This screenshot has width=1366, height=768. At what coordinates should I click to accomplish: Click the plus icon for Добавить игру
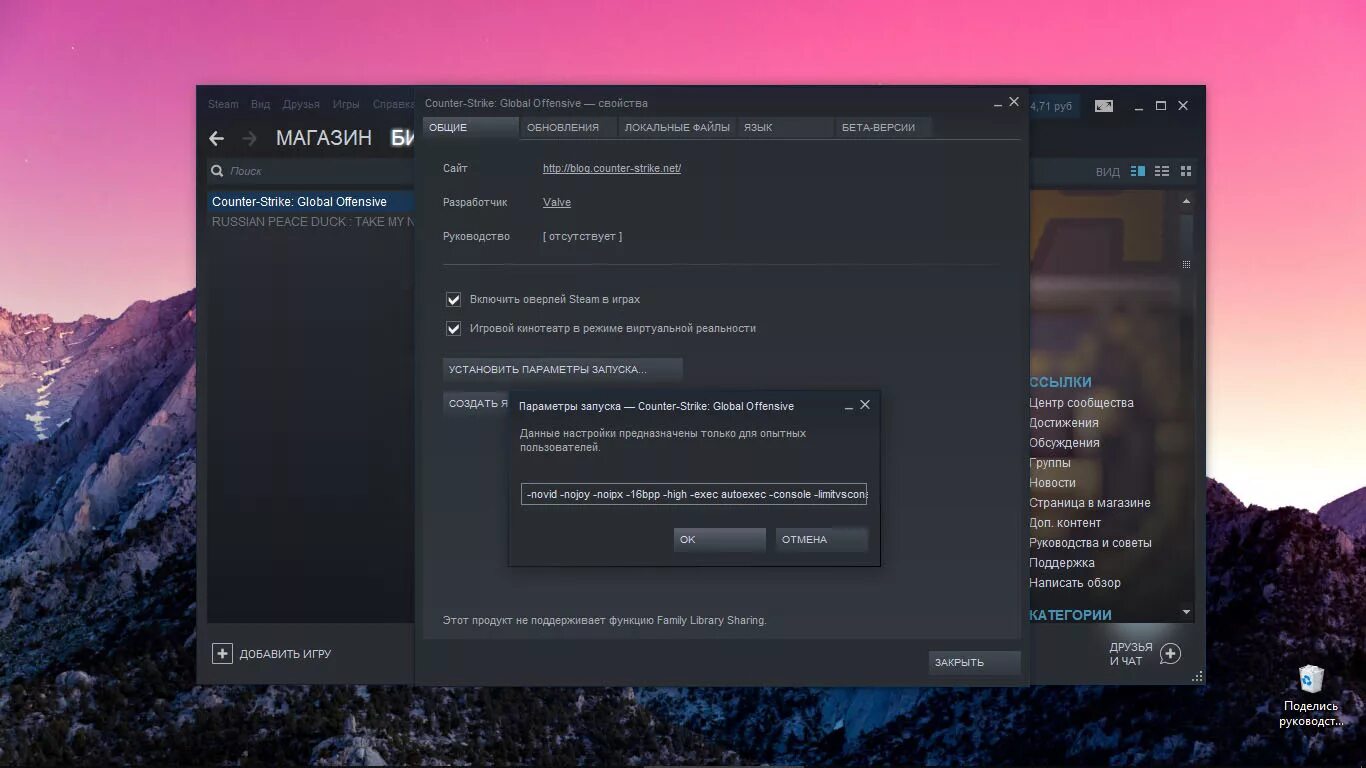[222, 654]
